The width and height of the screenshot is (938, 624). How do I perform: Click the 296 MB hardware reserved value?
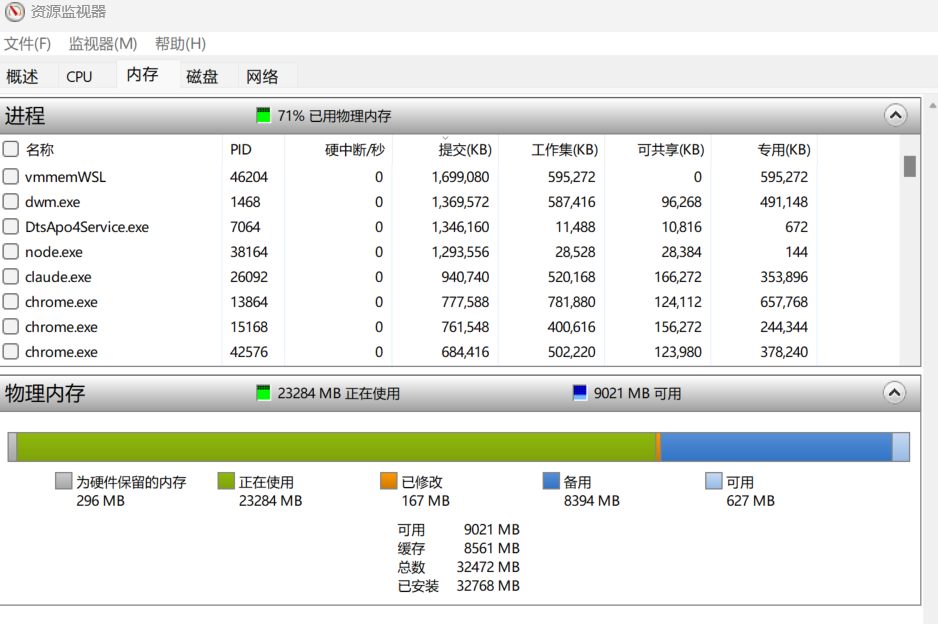point(100,501)
